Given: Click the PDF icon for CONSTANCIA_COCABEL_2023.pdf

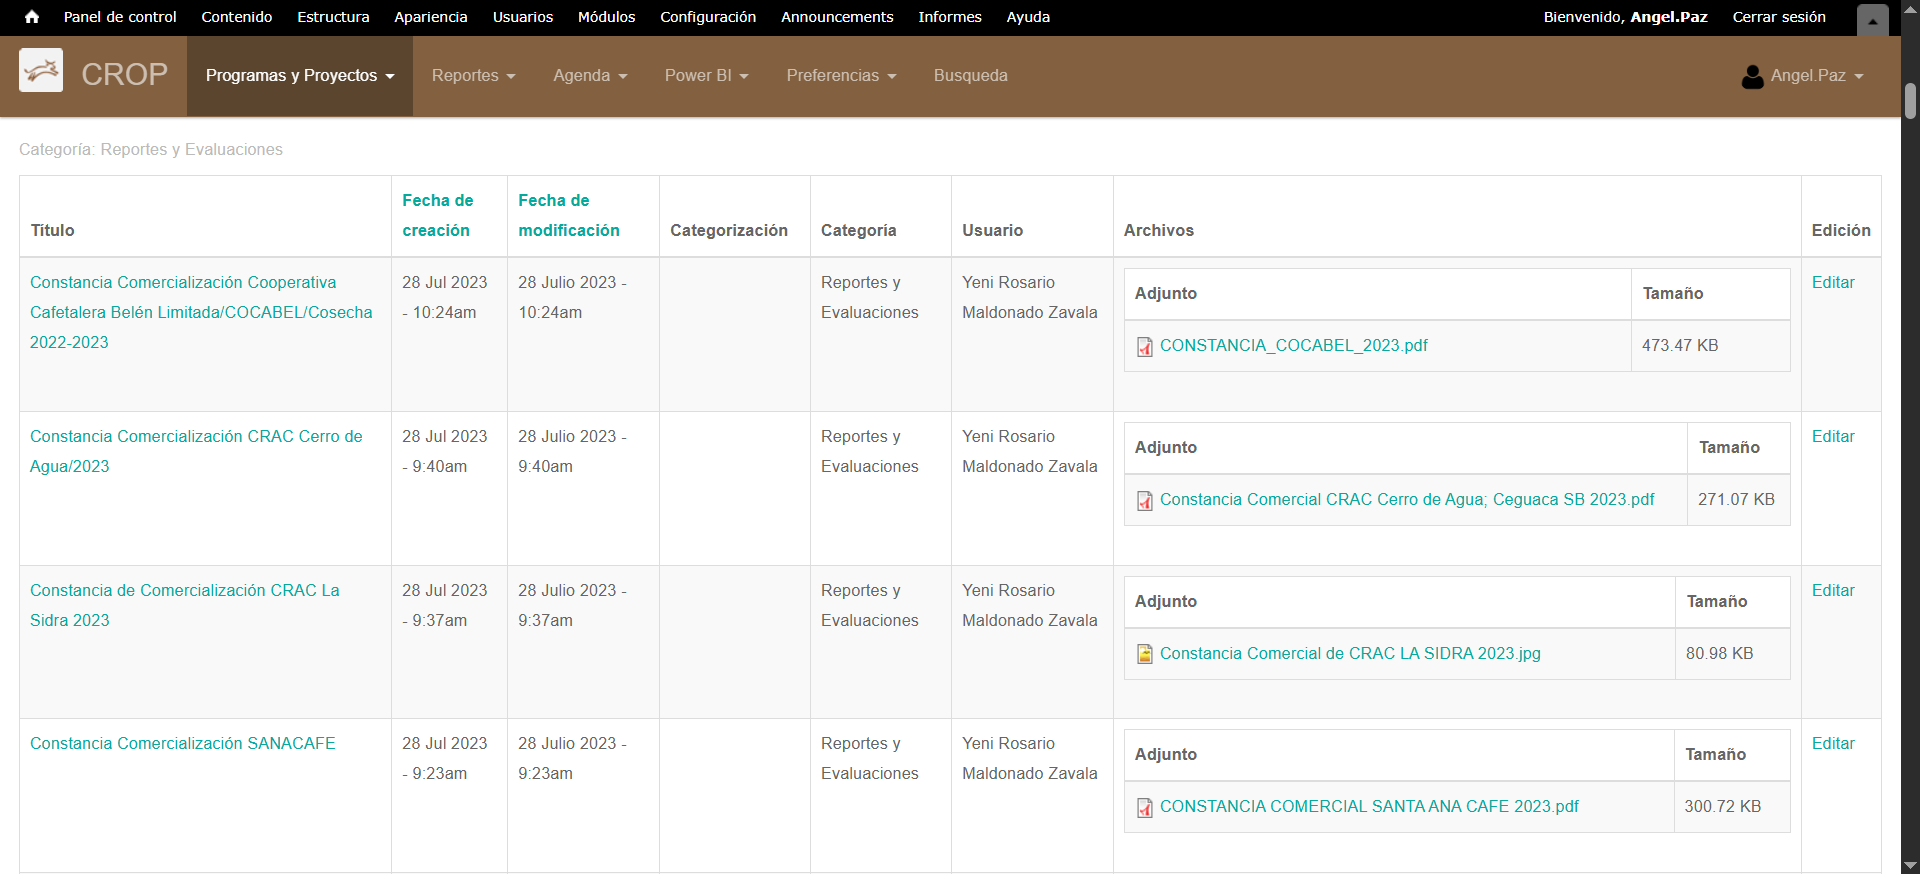Looking at the screenshot, I should [1145, 347].
